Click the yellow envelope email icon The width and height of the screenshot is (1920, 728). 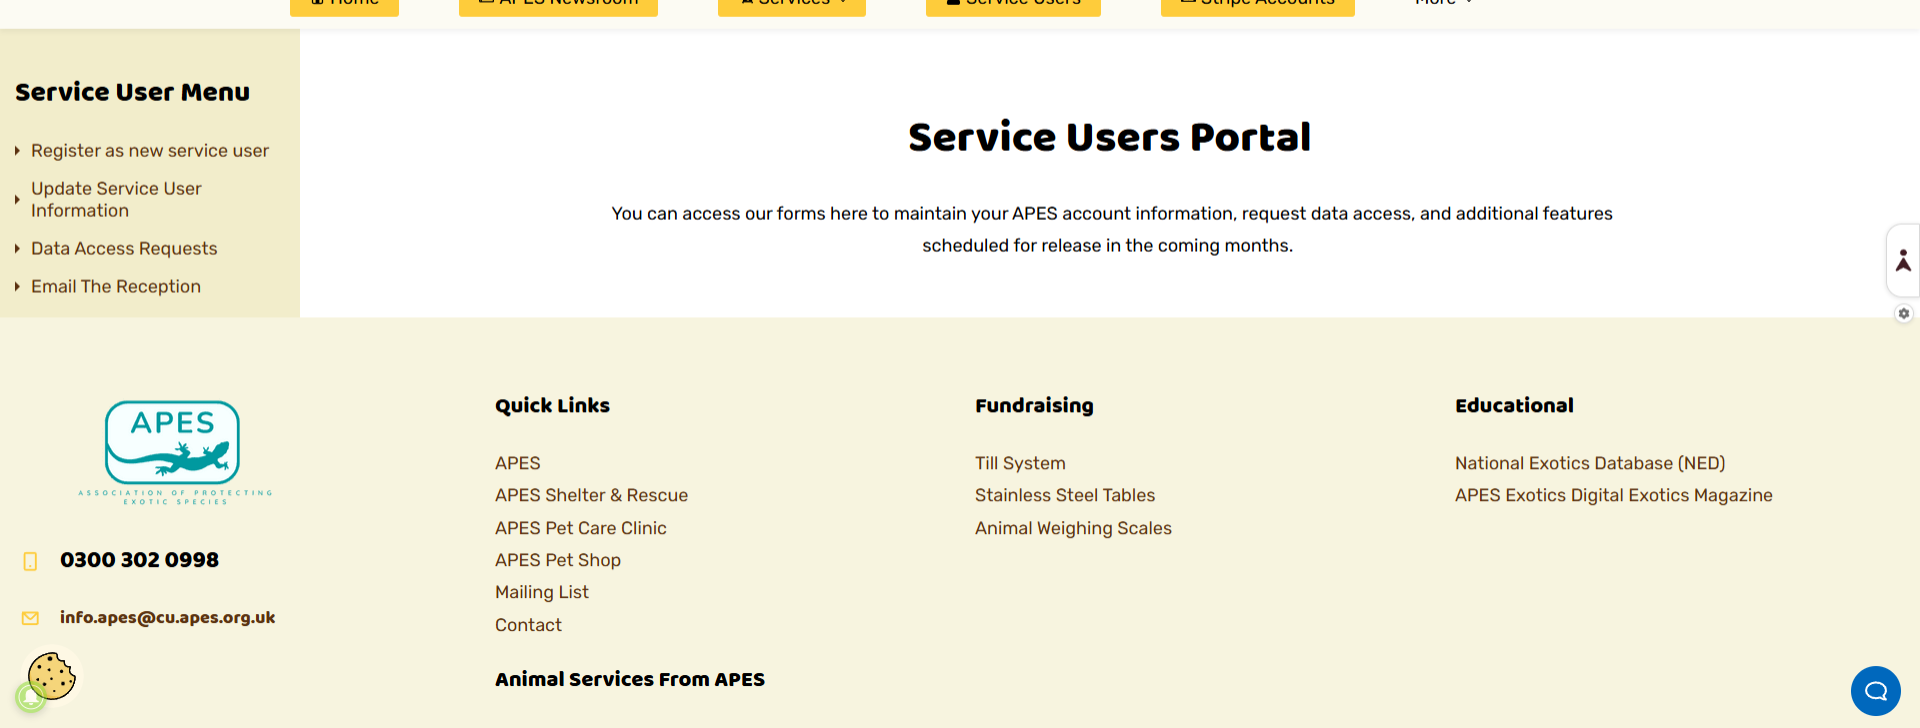tap(30, 618)
